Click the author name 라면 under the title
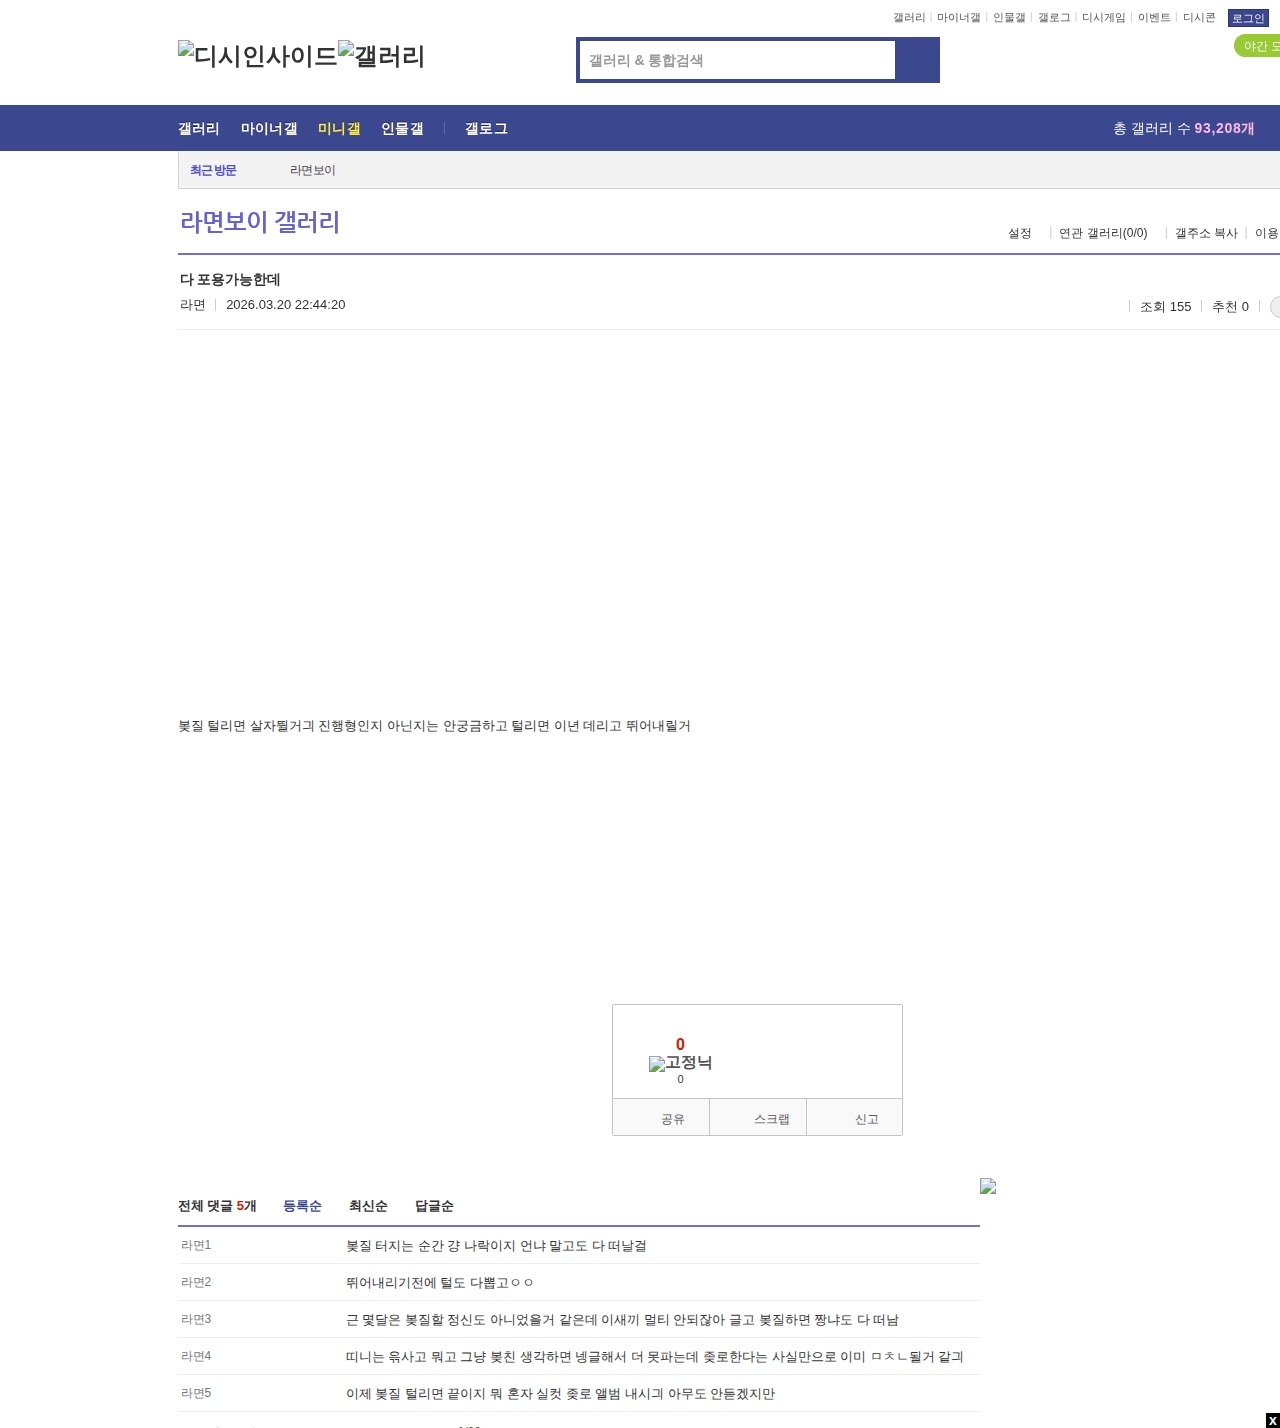 (x=193, y=305)
